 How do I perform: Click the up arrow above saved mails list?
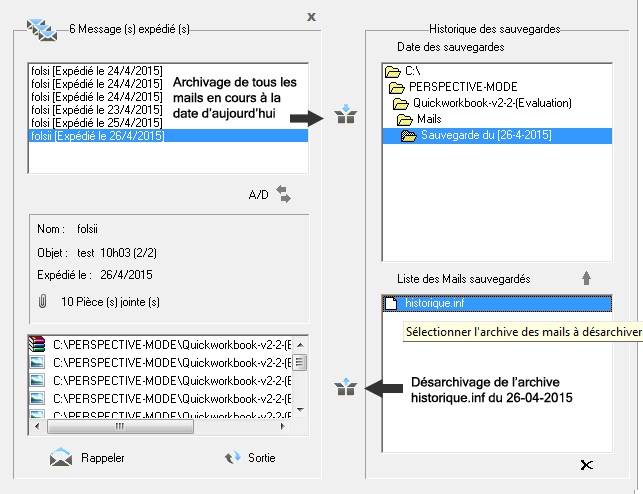click(x=587, y=278)
